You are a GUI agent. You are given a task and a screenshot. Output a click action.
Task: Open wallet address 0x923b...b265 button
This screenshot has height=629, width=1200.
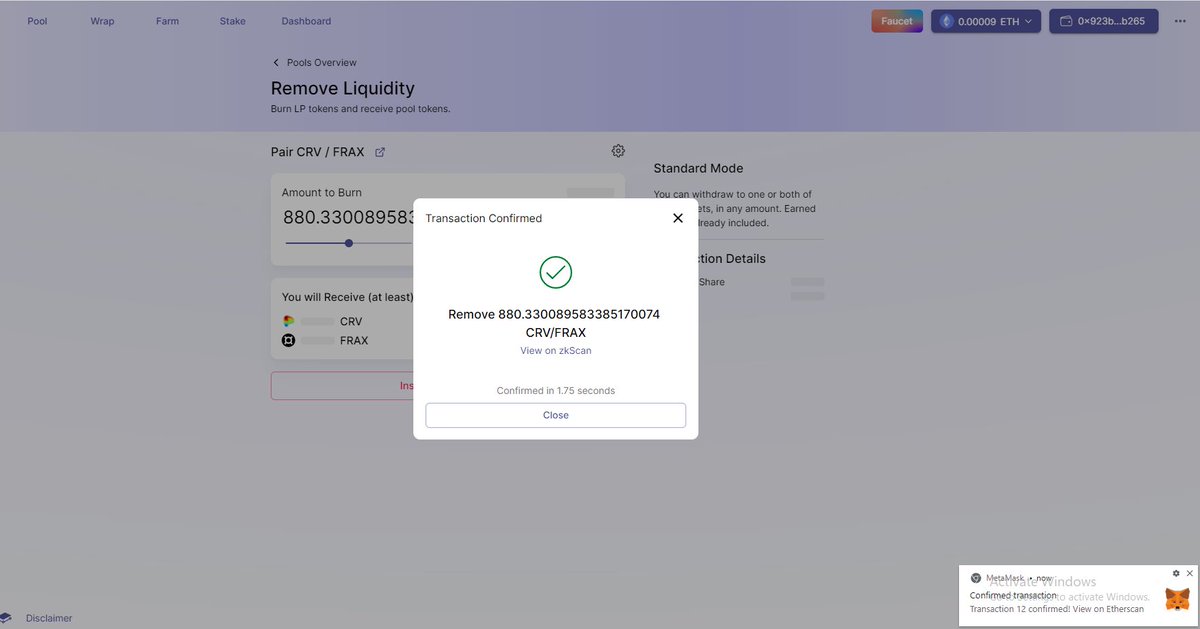1103,21
